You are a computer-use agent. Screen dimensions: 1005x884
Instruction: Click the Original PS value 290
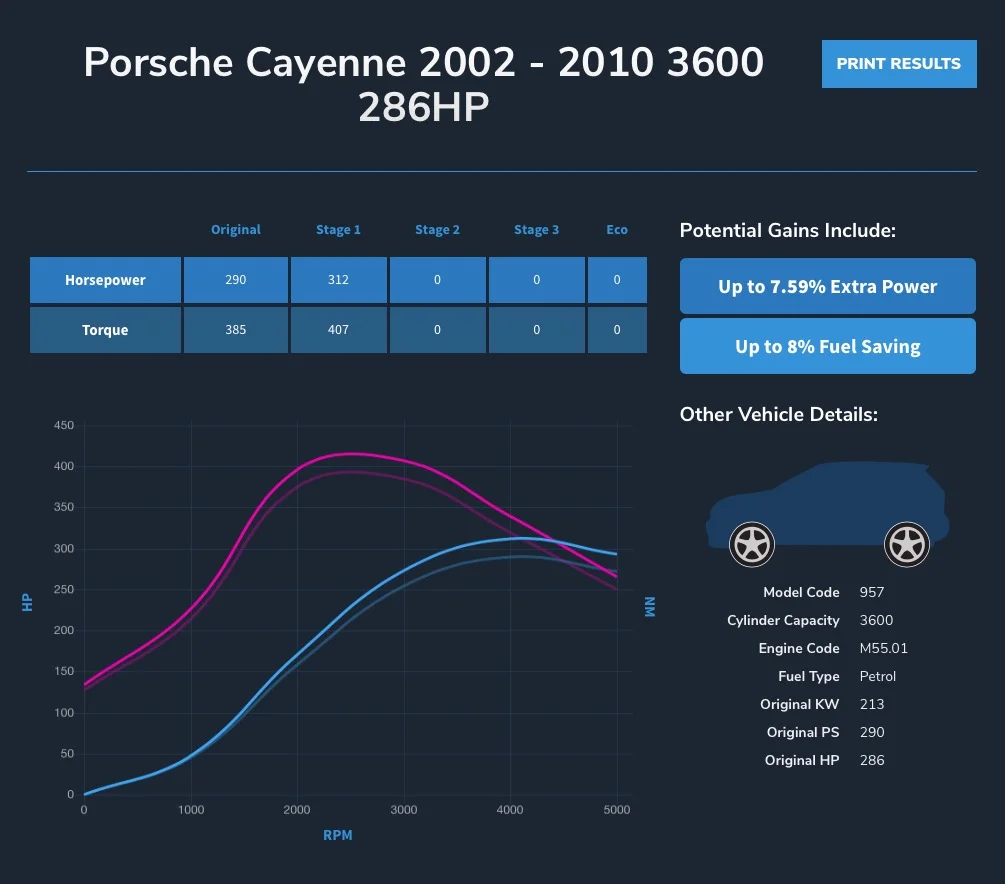872,732
